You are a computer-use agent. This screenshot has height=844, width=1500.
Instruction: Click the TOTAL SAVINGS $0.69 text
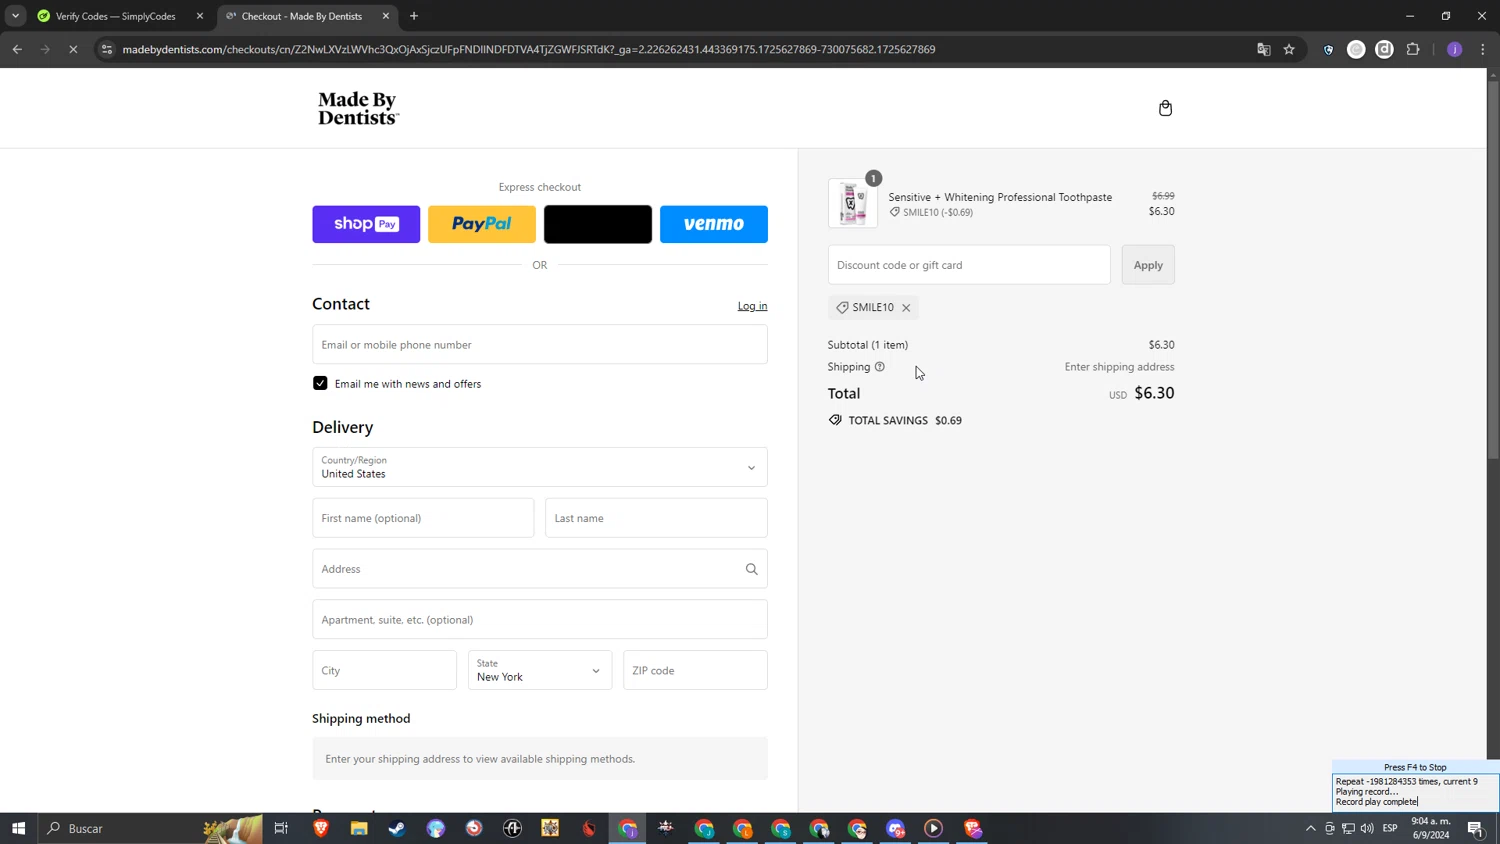pos(905,421)
